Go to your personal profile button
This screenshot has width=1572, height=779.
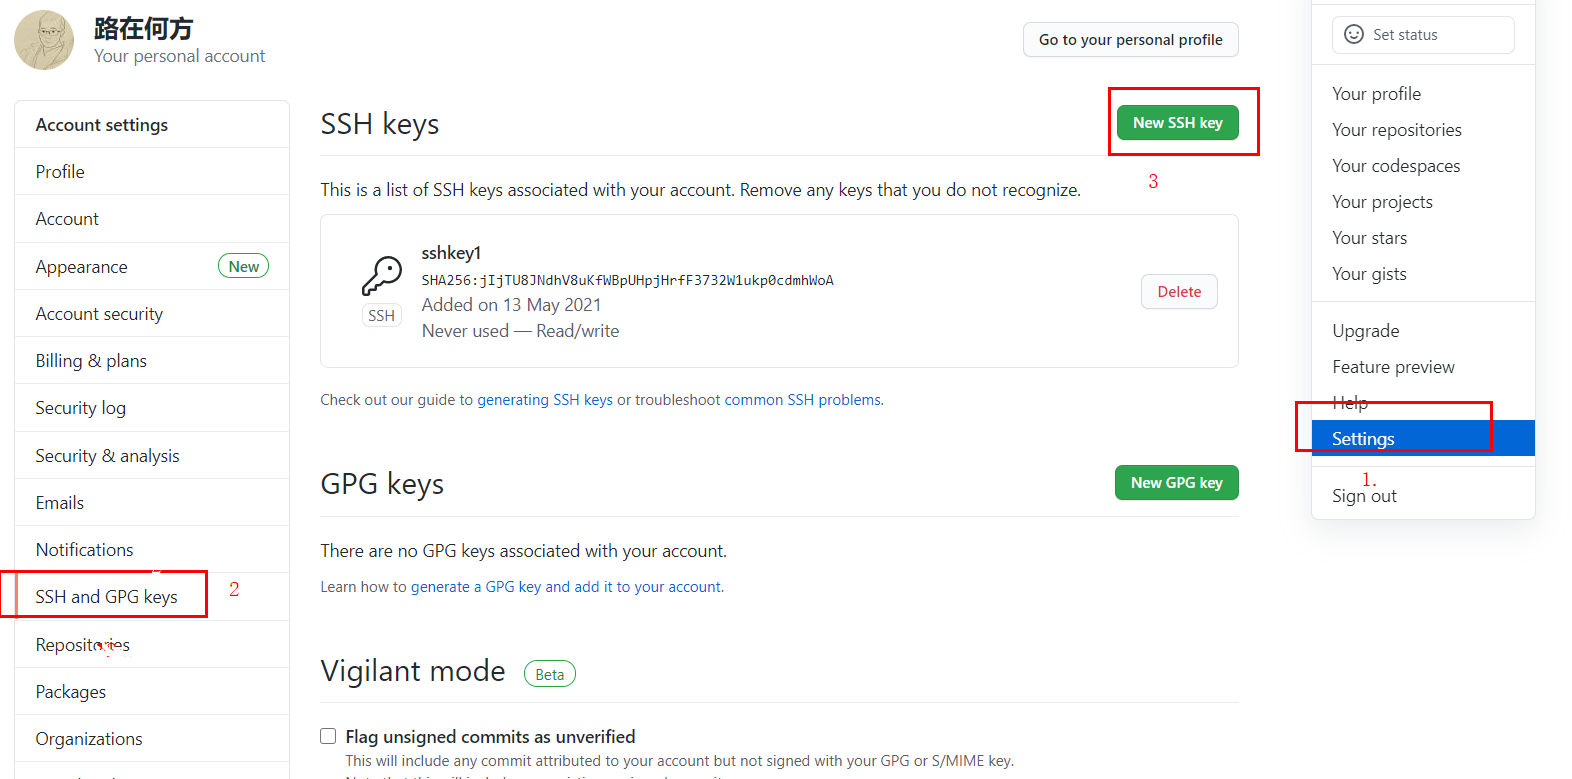tap(1131, 40)
